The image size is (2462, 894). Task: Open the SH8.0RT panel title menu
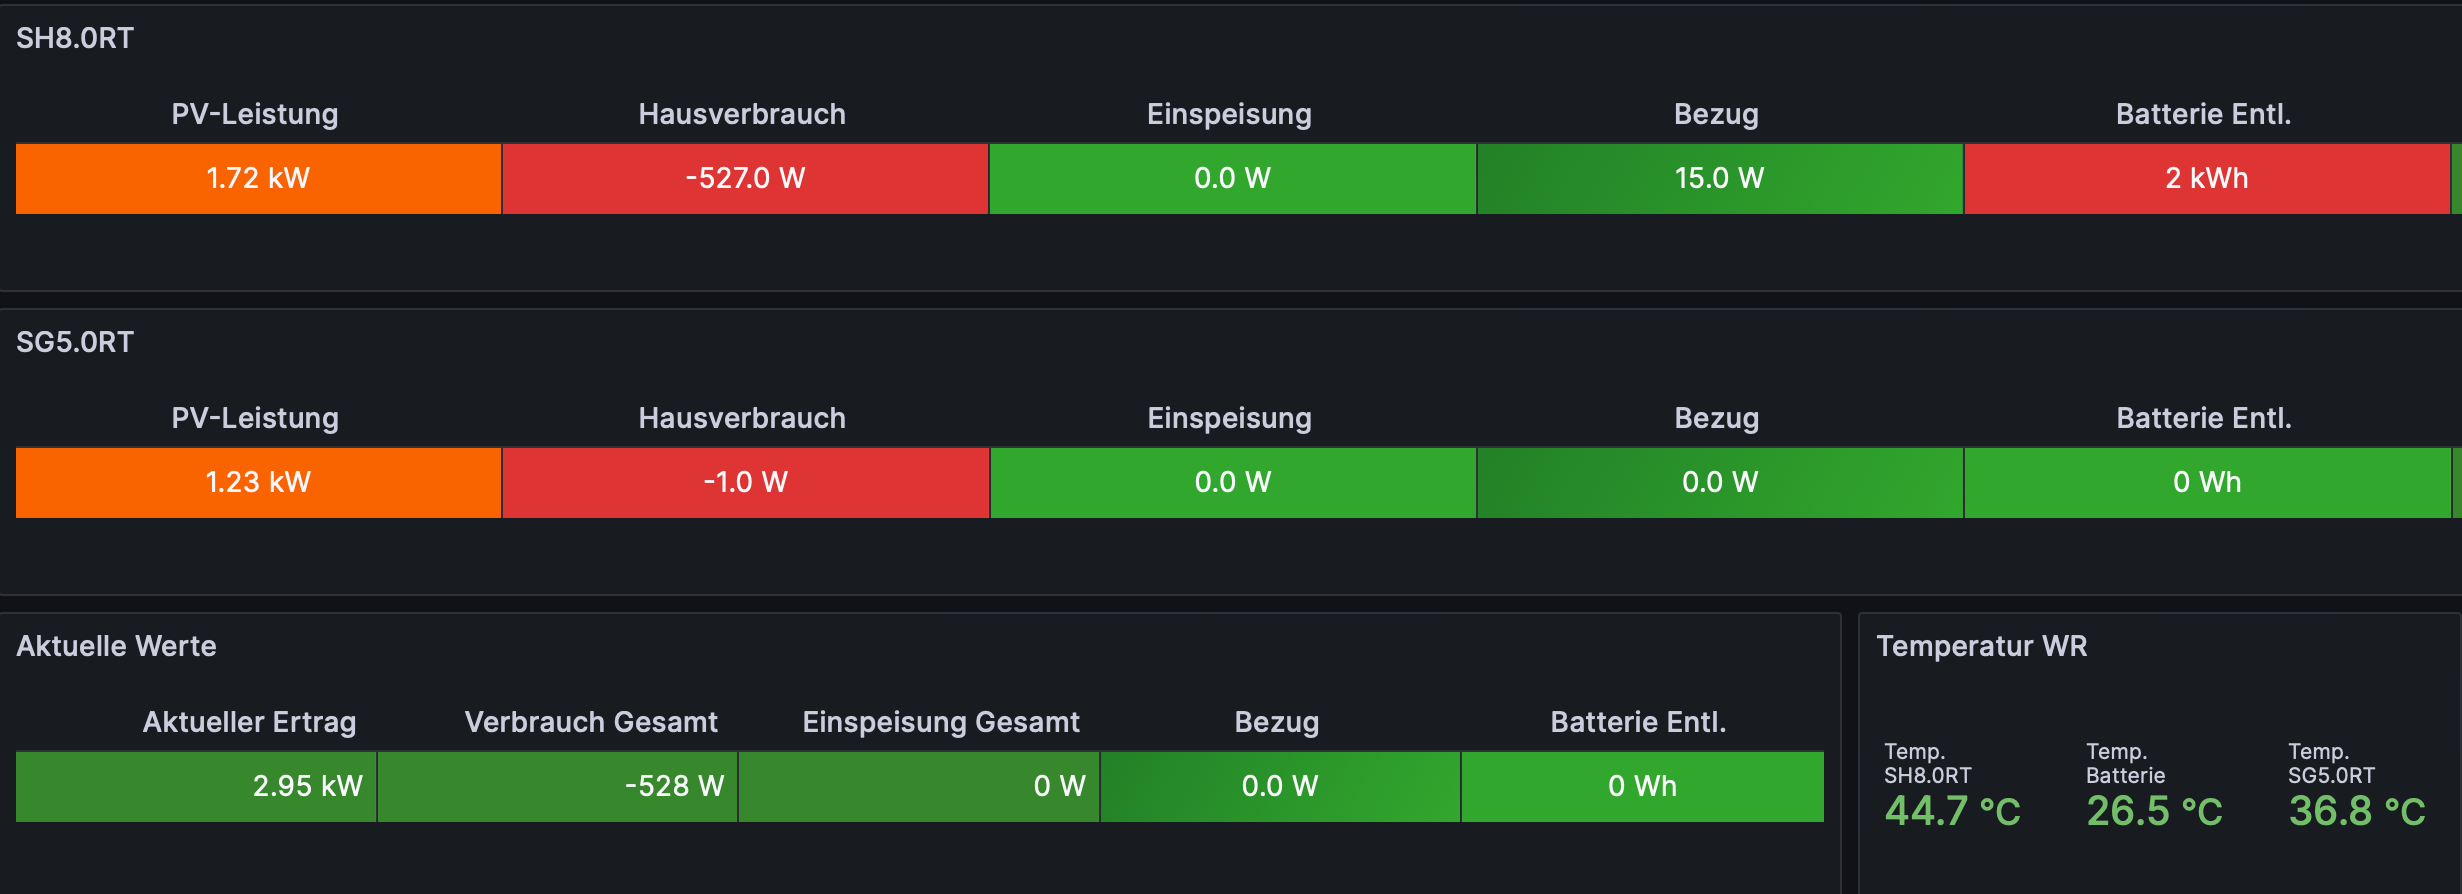coord(75,38)
